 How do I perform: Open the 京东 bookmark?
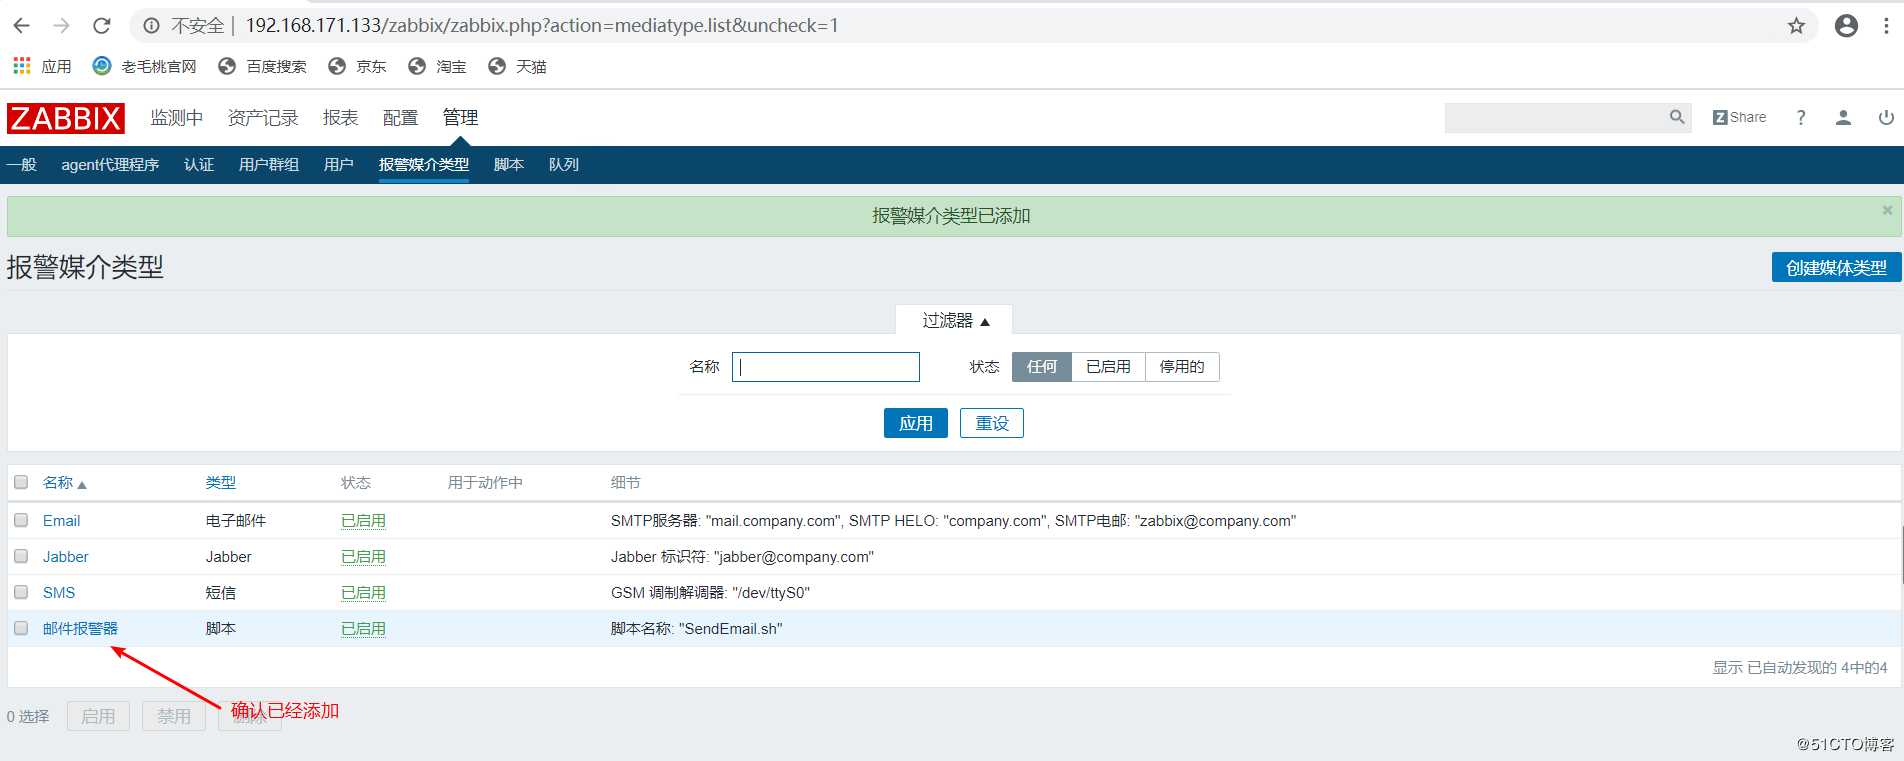[357, 66]
